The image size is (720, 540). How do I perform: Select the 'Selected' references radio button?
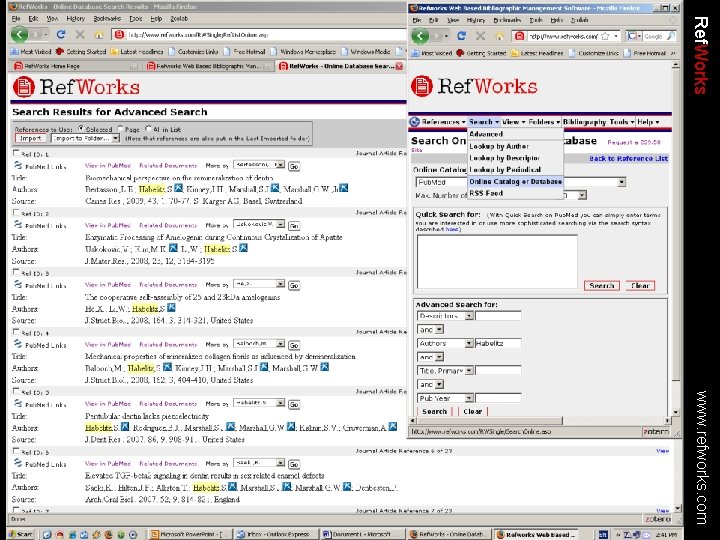click(x=81, y=129)
